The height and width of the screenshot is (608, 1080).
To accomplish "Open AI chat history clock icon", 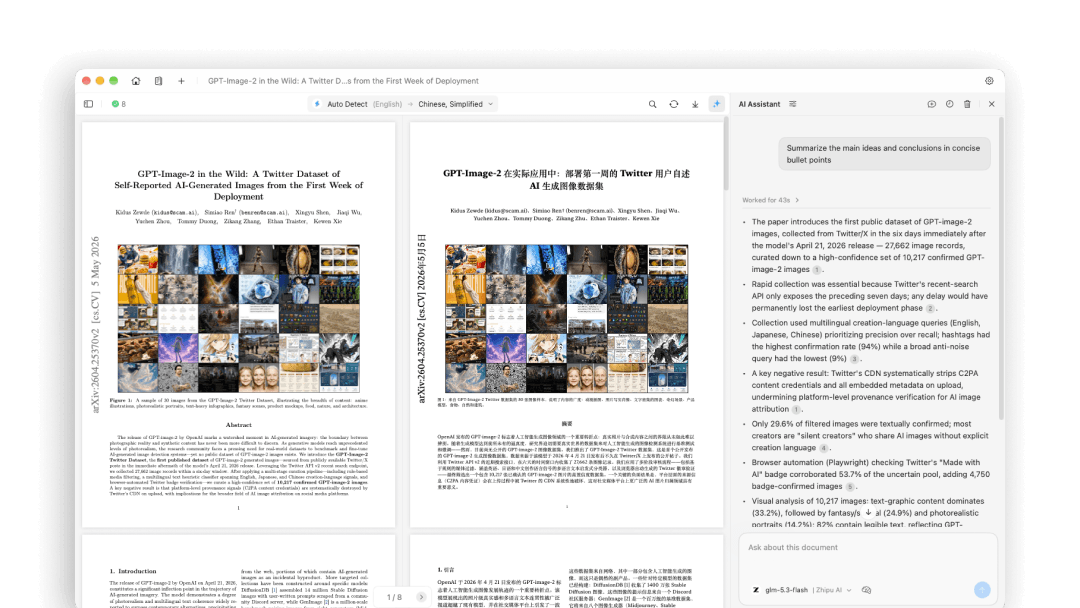I will coord(949,104).
